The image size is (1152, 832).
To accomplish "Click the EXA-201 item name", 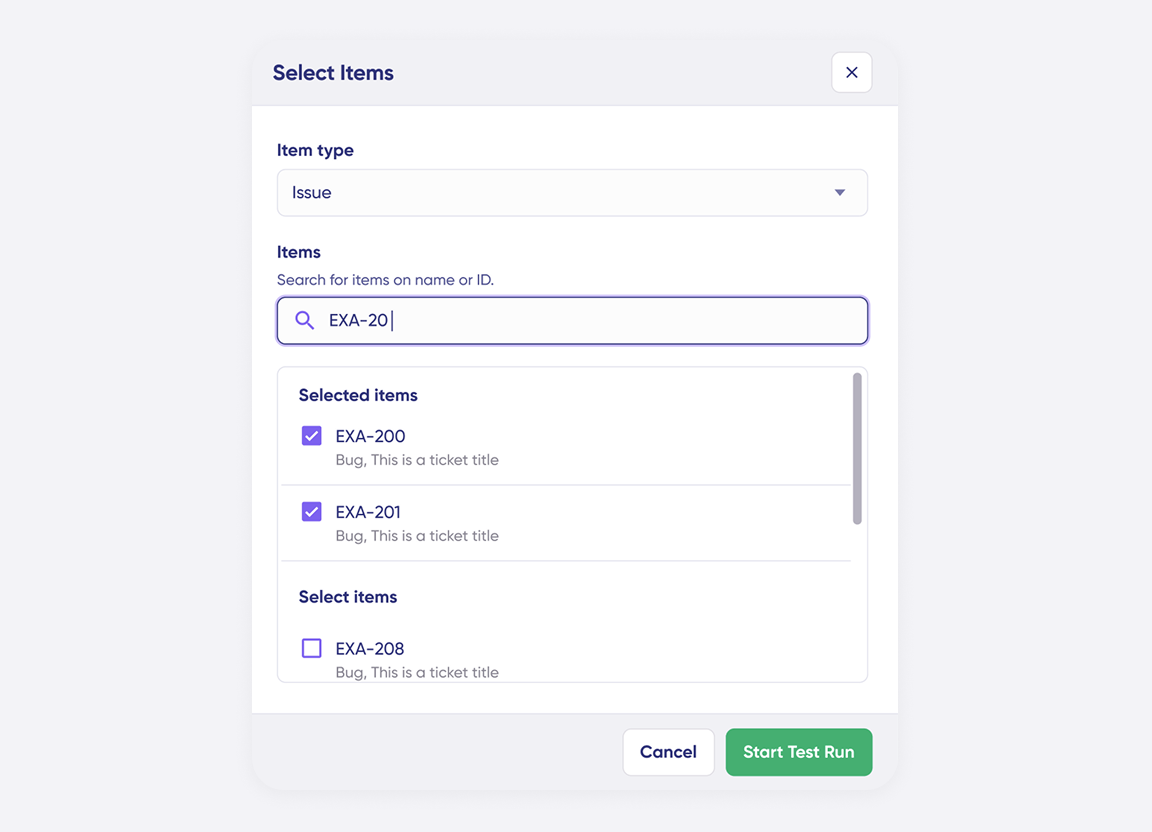I will click(x=368, y=512).
